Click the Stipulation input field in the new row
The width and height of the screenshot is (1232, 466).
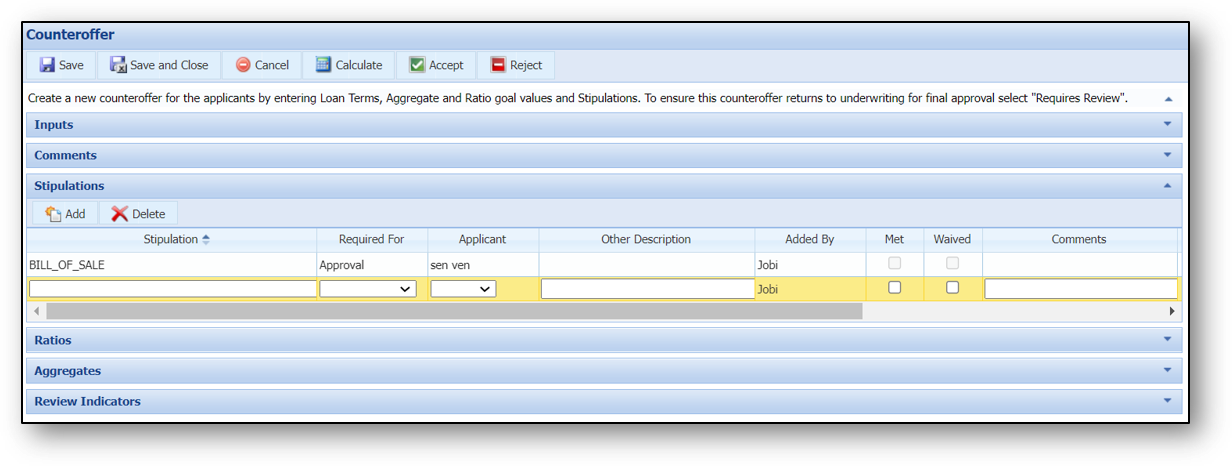tap(172, 288)
